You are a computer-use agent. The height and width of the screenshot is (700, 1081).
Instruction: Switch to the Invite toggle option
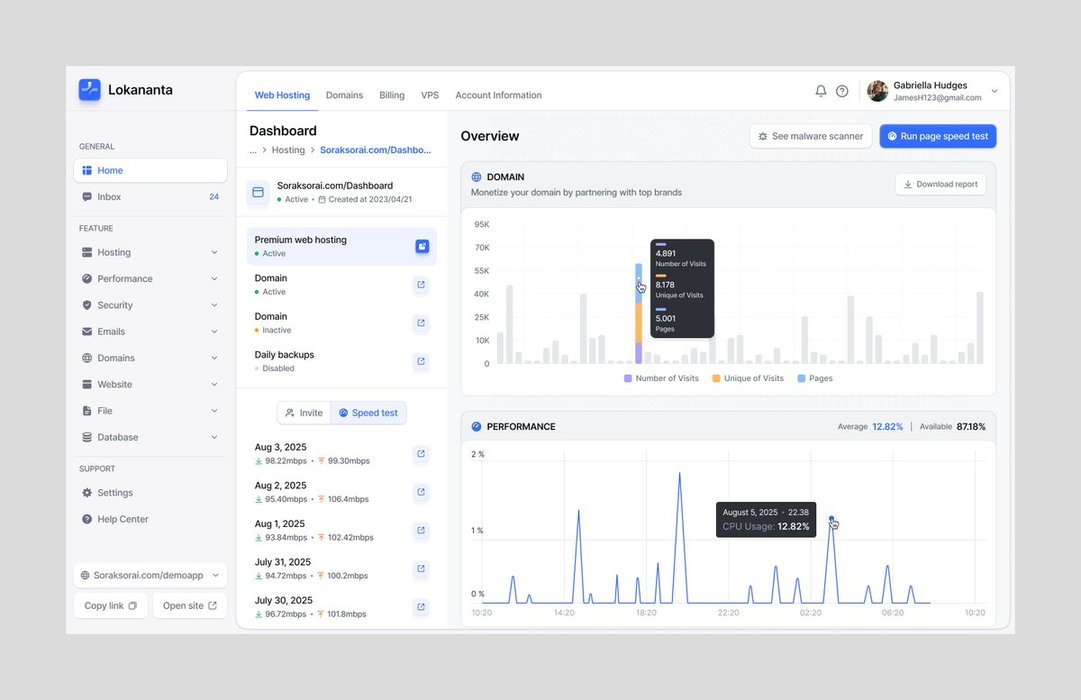click(x=304, y=413)
